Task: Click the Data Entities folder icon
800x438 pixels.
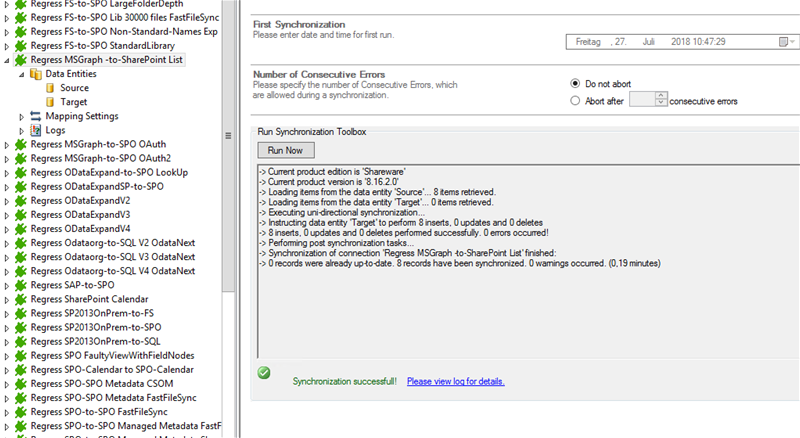Action: (x=36, y=74)
